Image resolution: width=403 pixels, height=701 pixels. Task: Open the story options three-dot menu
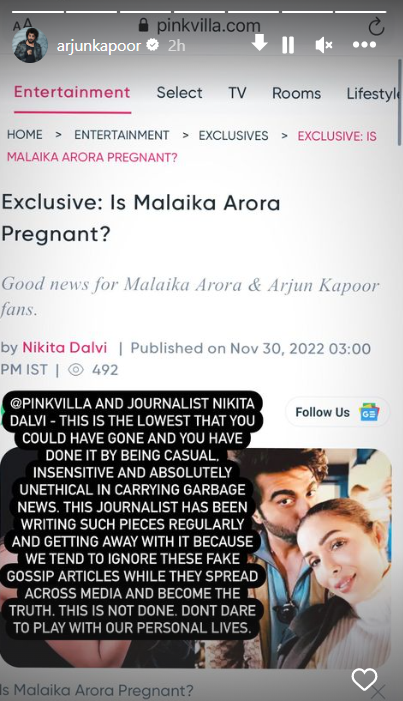pos(364,45)
